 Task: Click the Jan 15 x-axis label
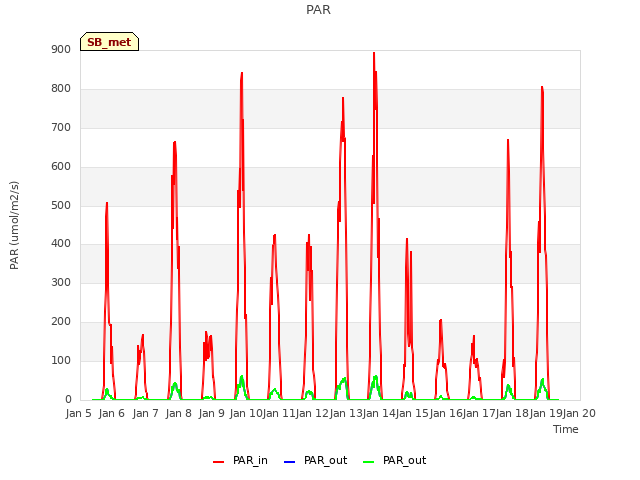point(413,413)
